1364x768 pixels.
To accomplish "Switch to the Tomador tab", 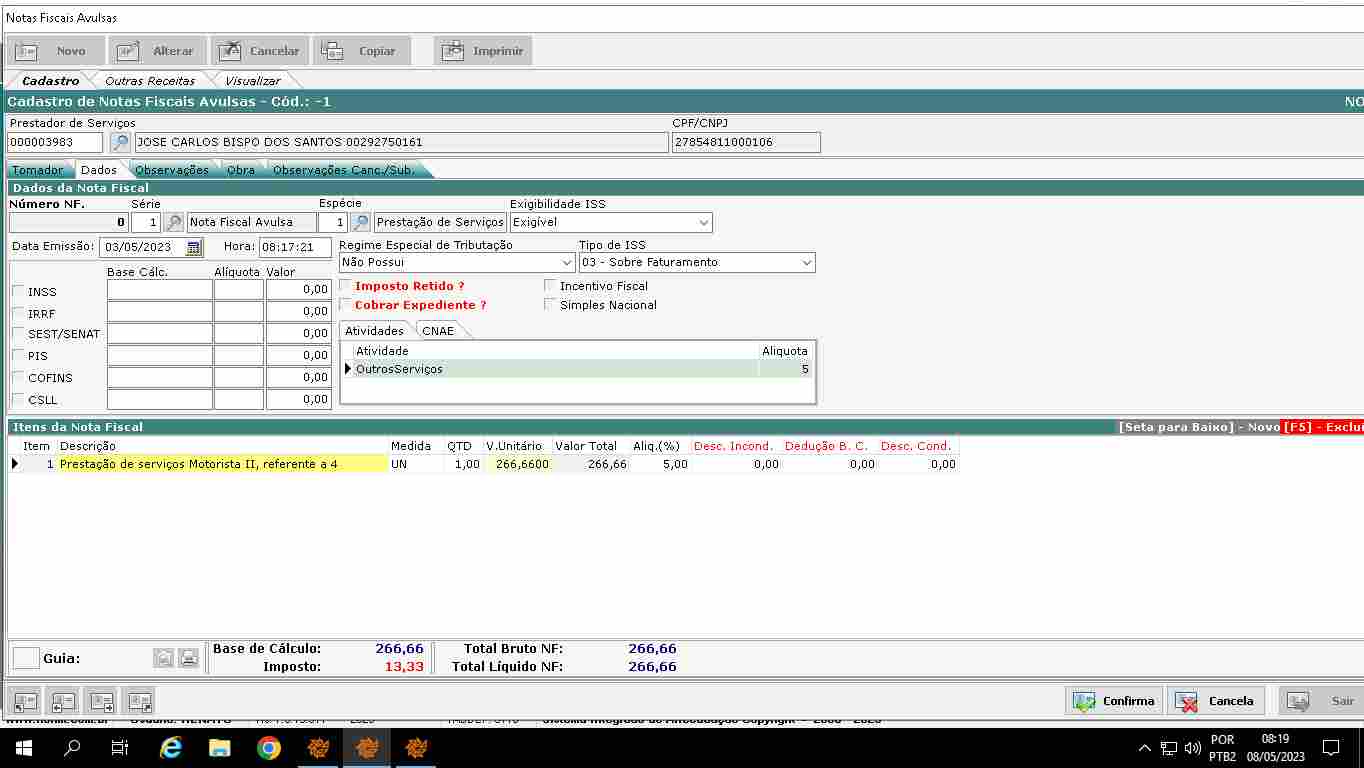I will pos(38,170).
